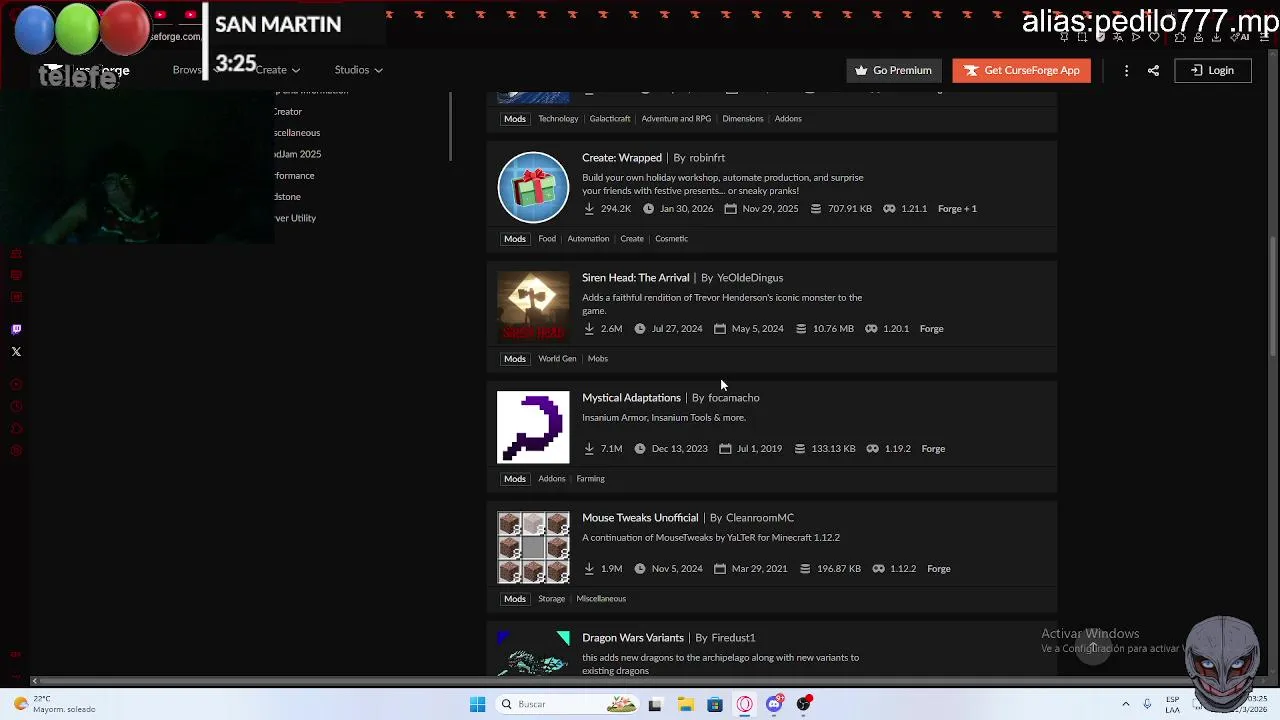Click calendar icon beside Nov 29, 2025

730,209
